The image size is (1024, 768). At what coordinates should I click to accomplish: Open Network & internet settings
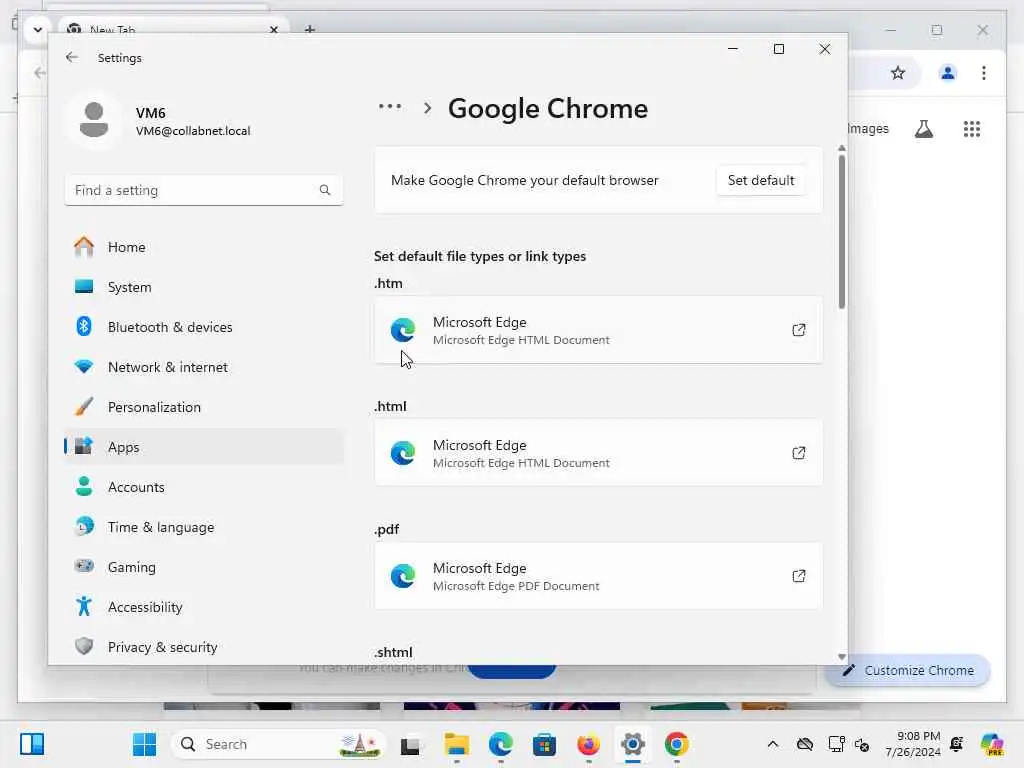(x=204, y=367)
